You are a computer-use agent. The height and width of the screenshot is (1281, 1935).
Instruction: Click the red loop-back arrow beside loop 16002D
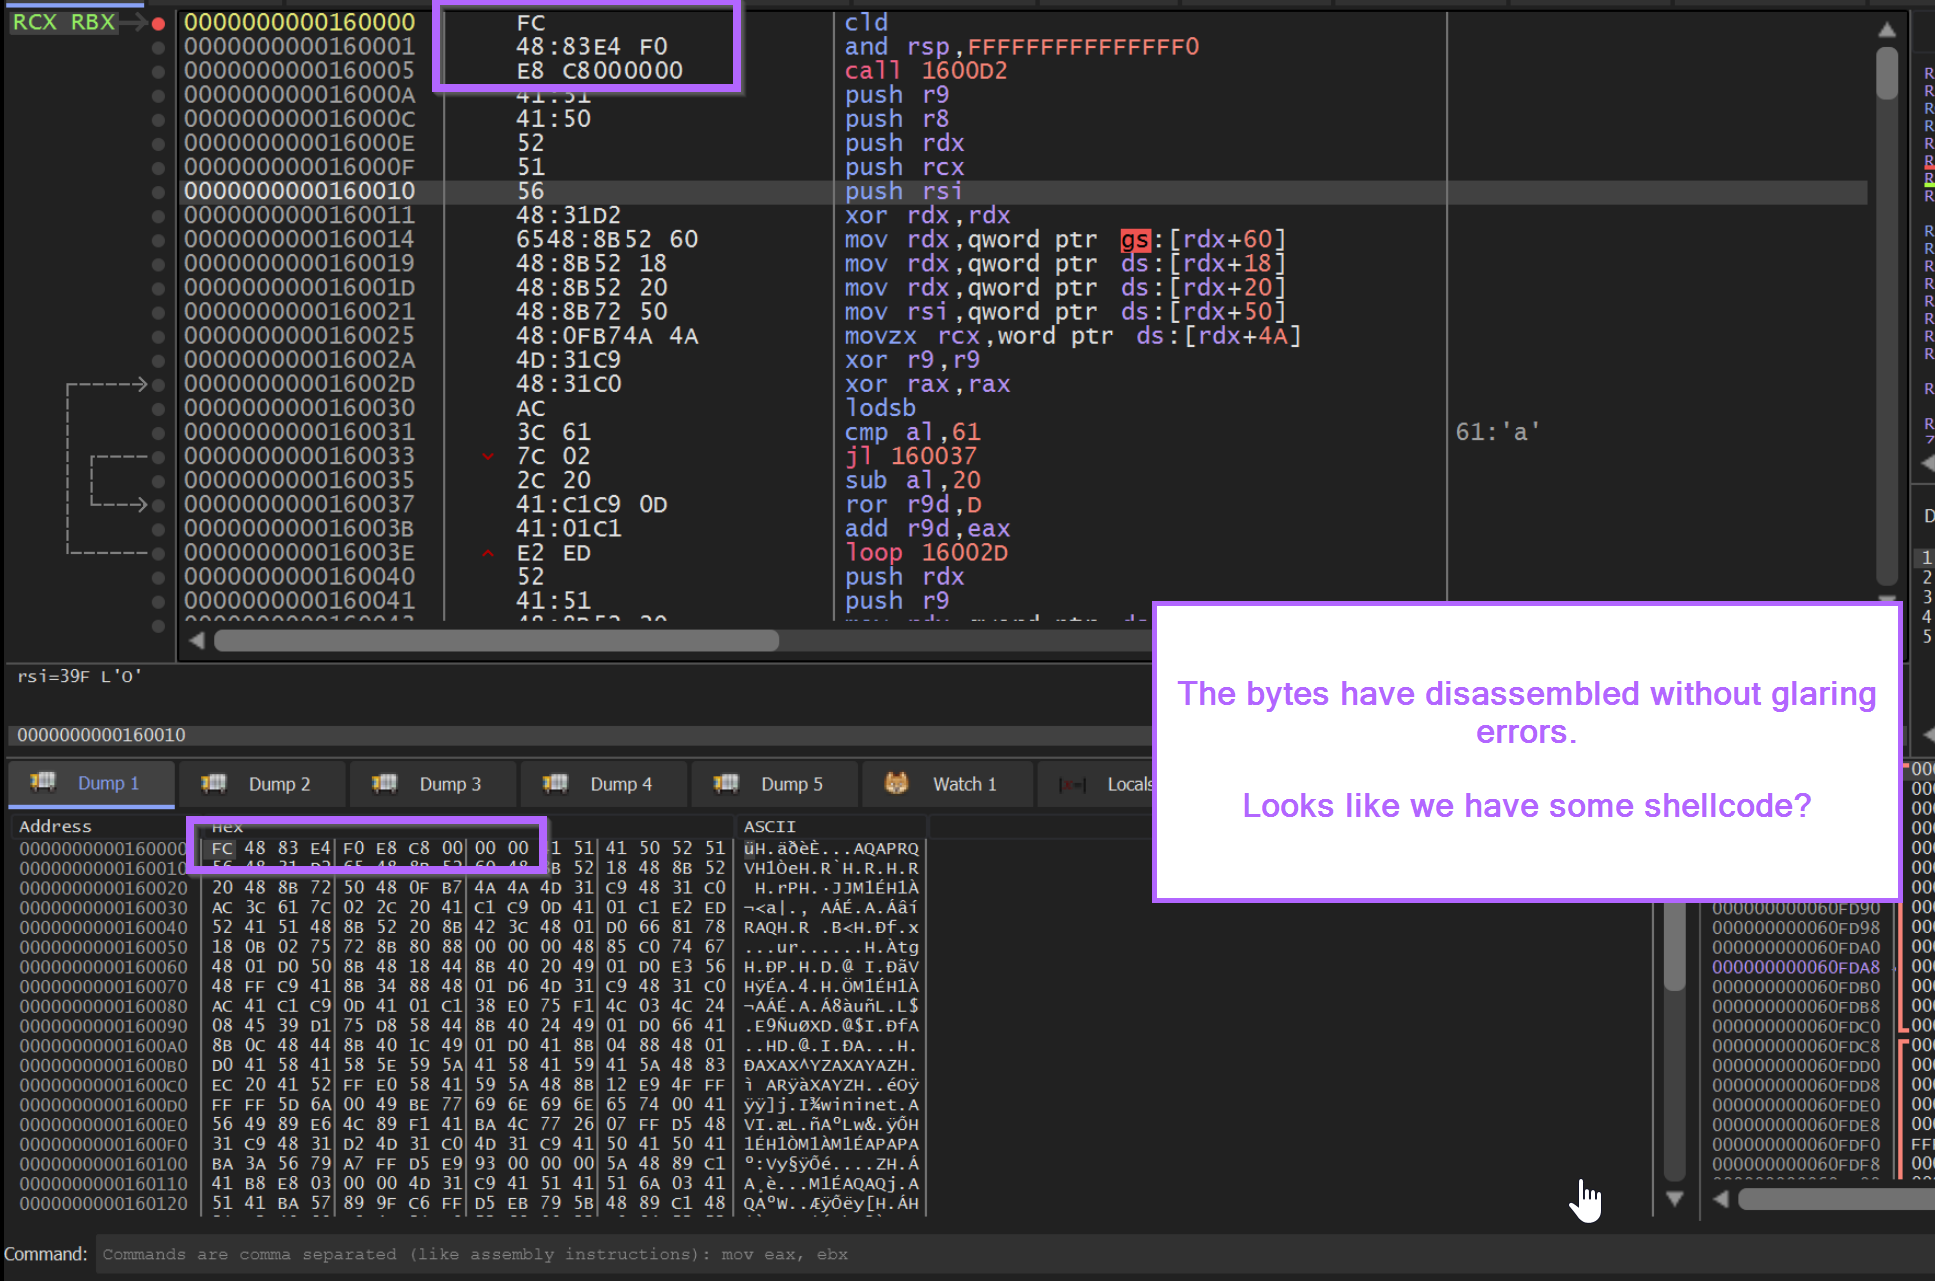coord(488,553)
